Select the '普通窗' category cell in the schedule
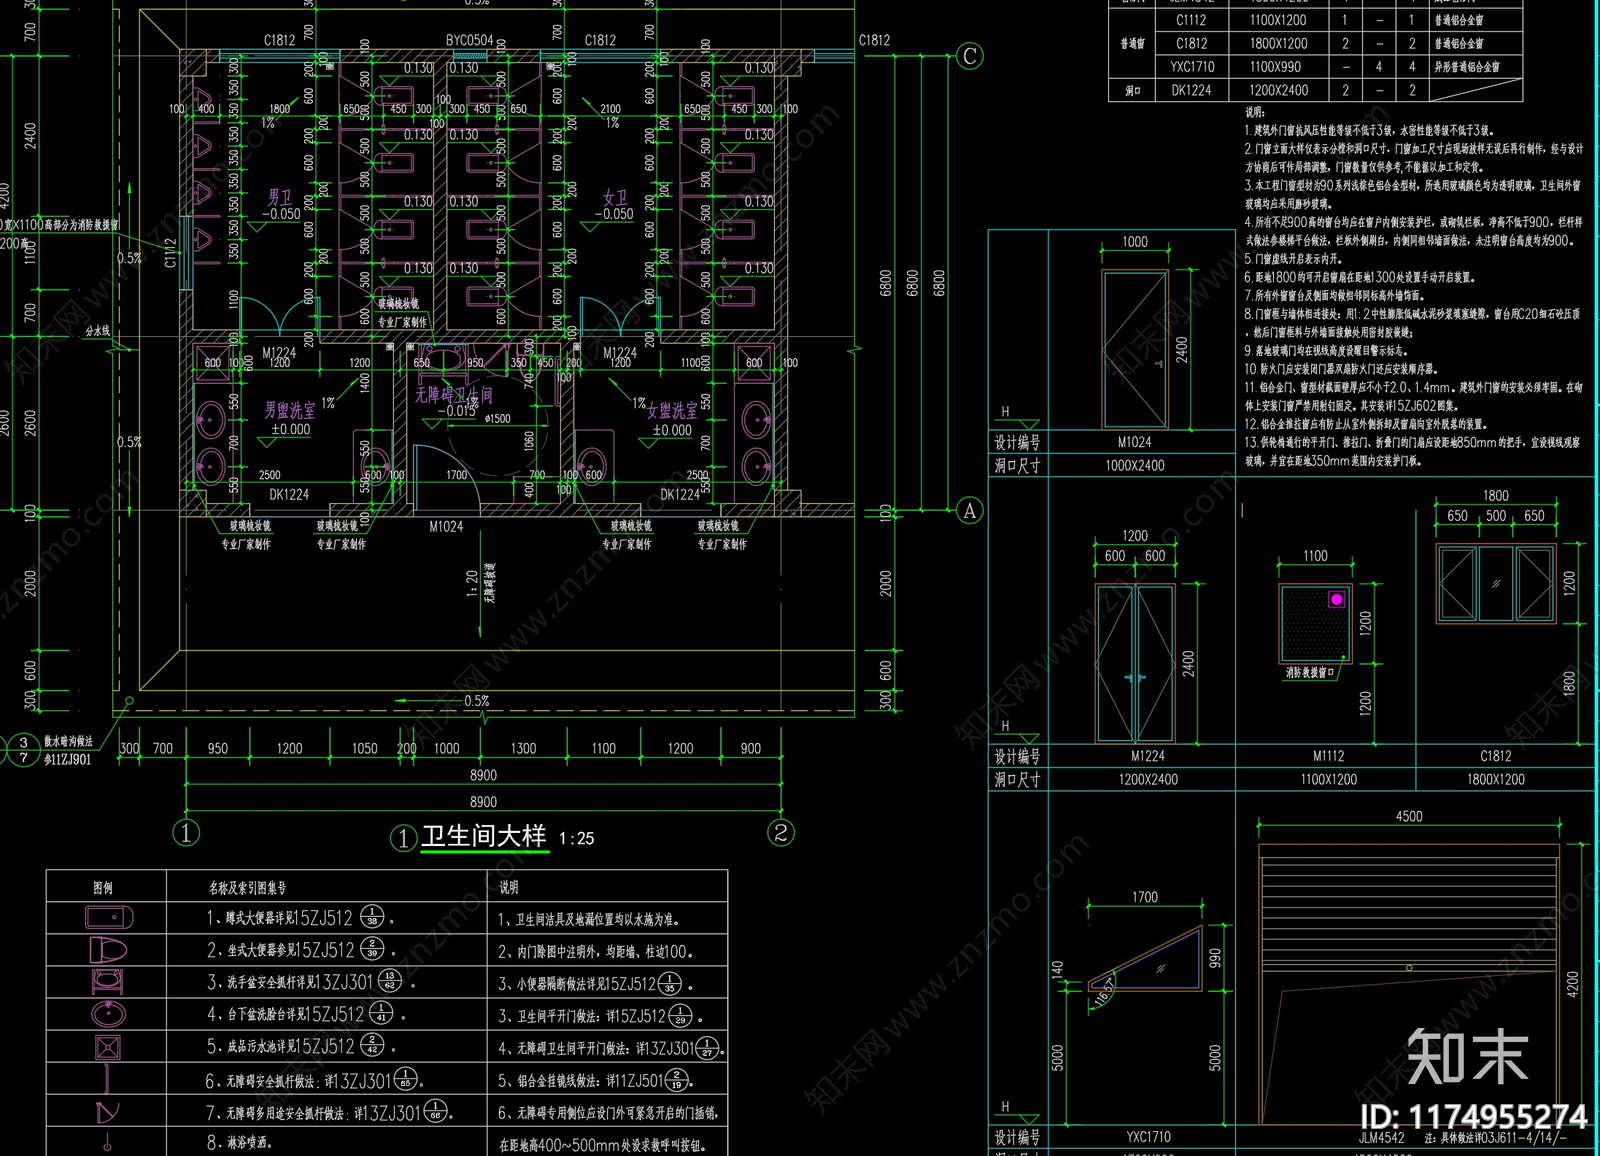1600x1156 pixels. 1132,44
